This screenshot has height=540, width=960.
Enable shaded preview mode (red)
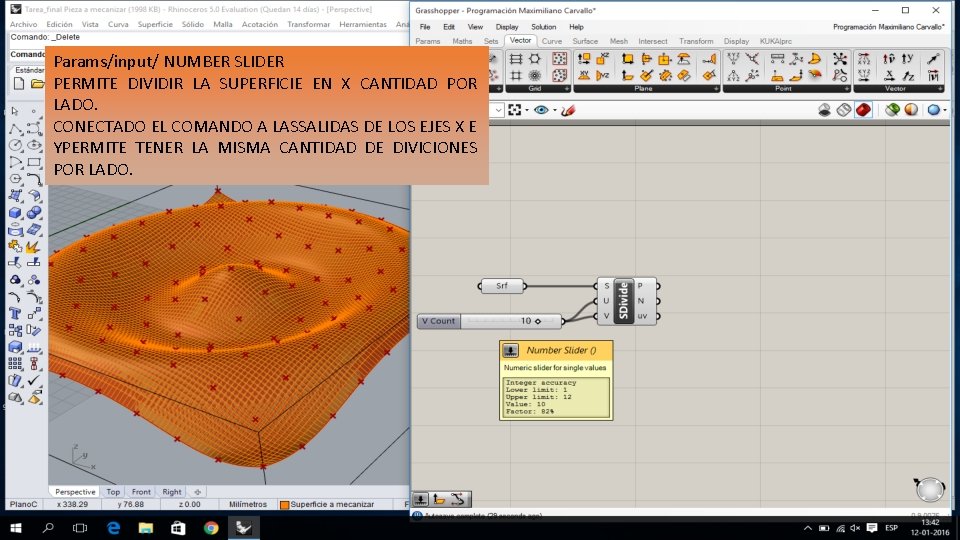tap(863, 110)
